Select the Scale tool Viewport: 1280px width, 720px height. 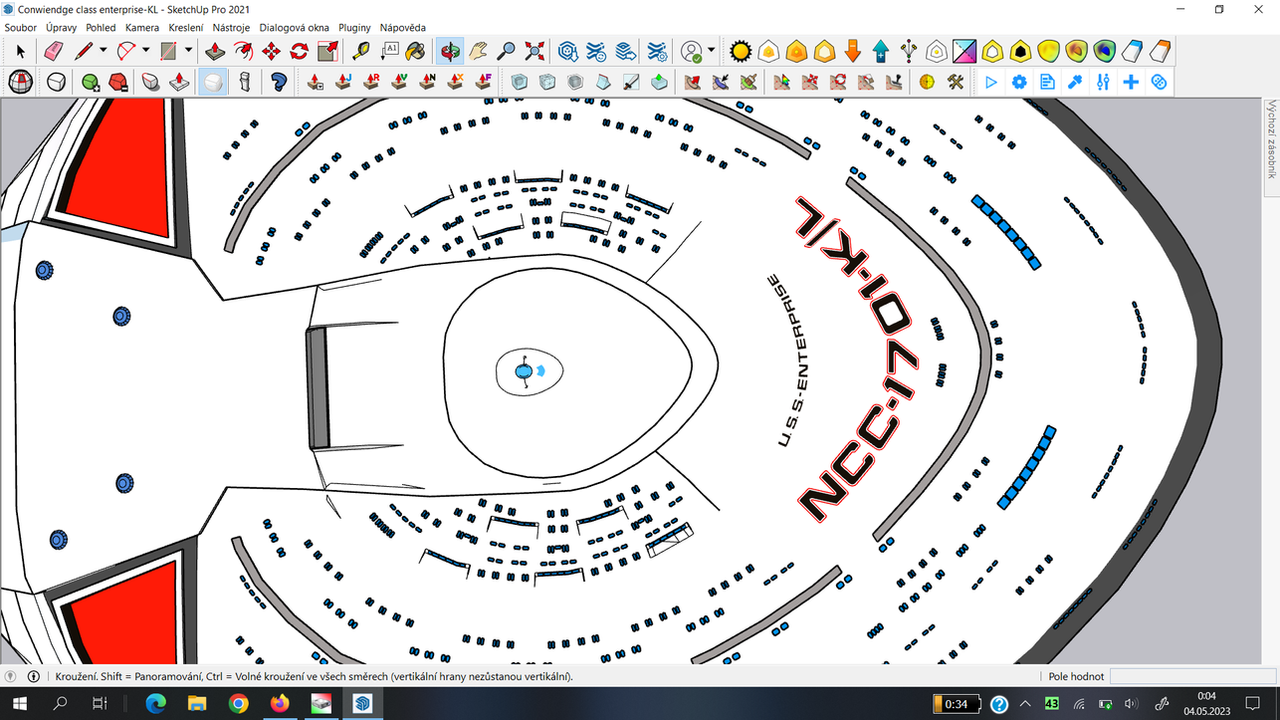coord(327,51)
